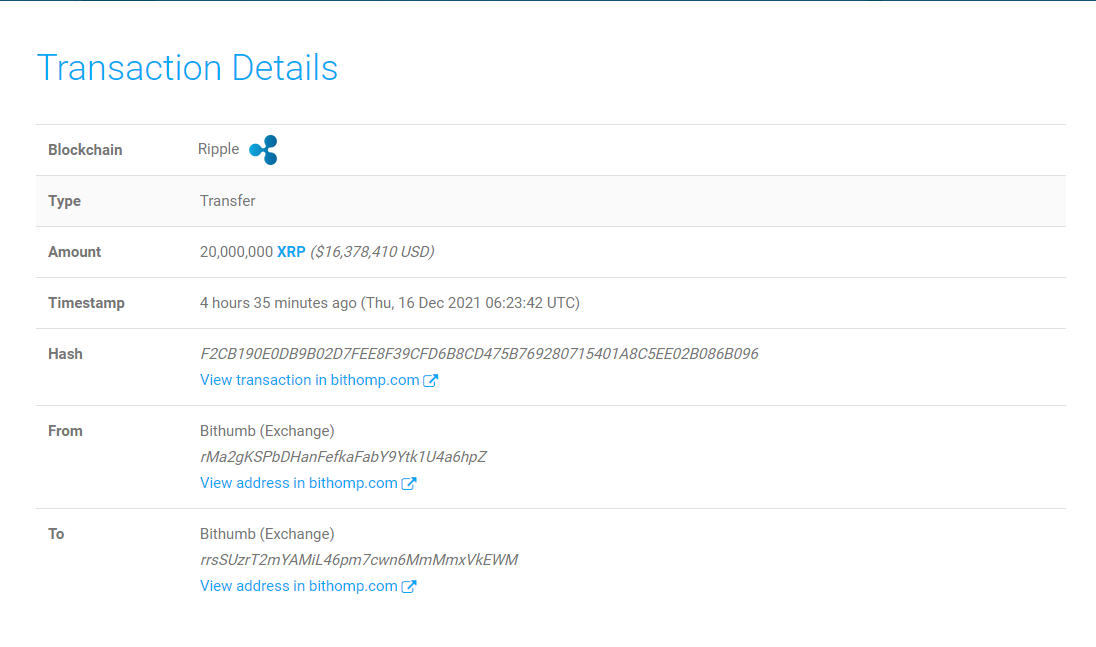Click the From row label
The height and width of the screenshot is (647, 1096).
pyautogui.click(x=65, y=430)
